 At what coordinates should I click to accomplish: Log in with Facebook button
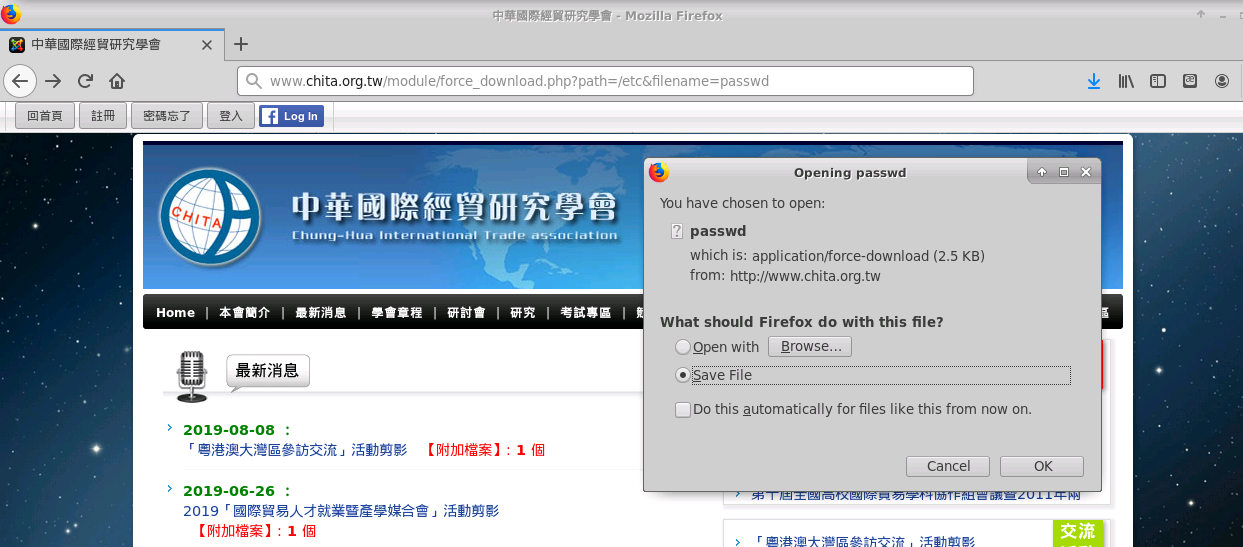click(x=290, y=116)
